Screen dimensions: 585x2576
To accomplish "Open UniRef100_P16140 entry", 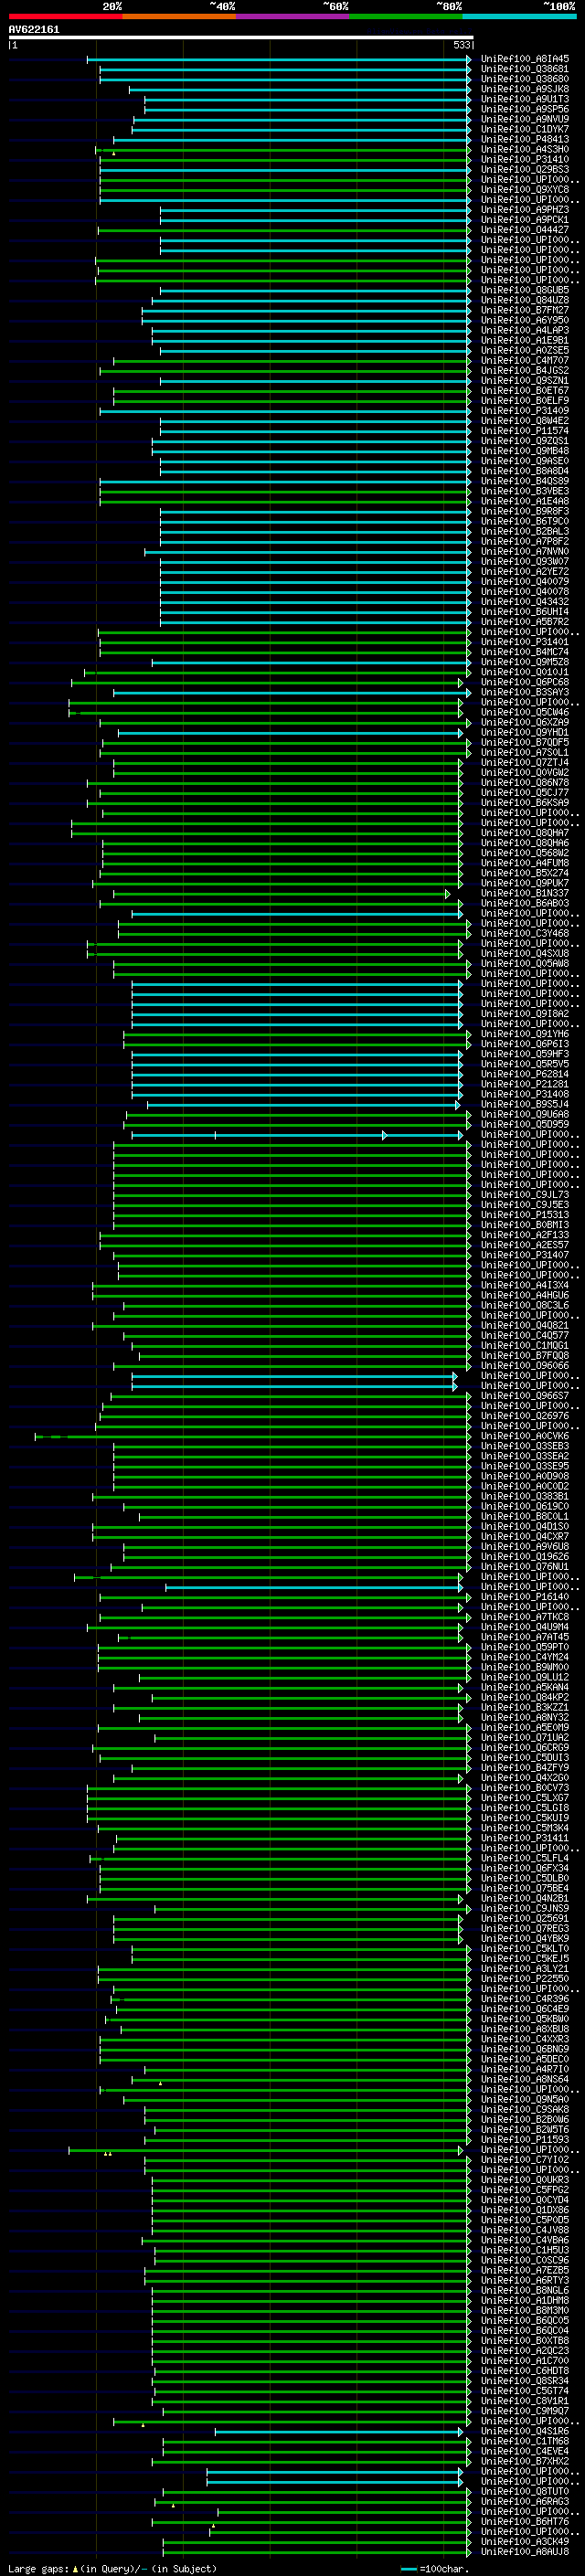I will [525, 1597].
